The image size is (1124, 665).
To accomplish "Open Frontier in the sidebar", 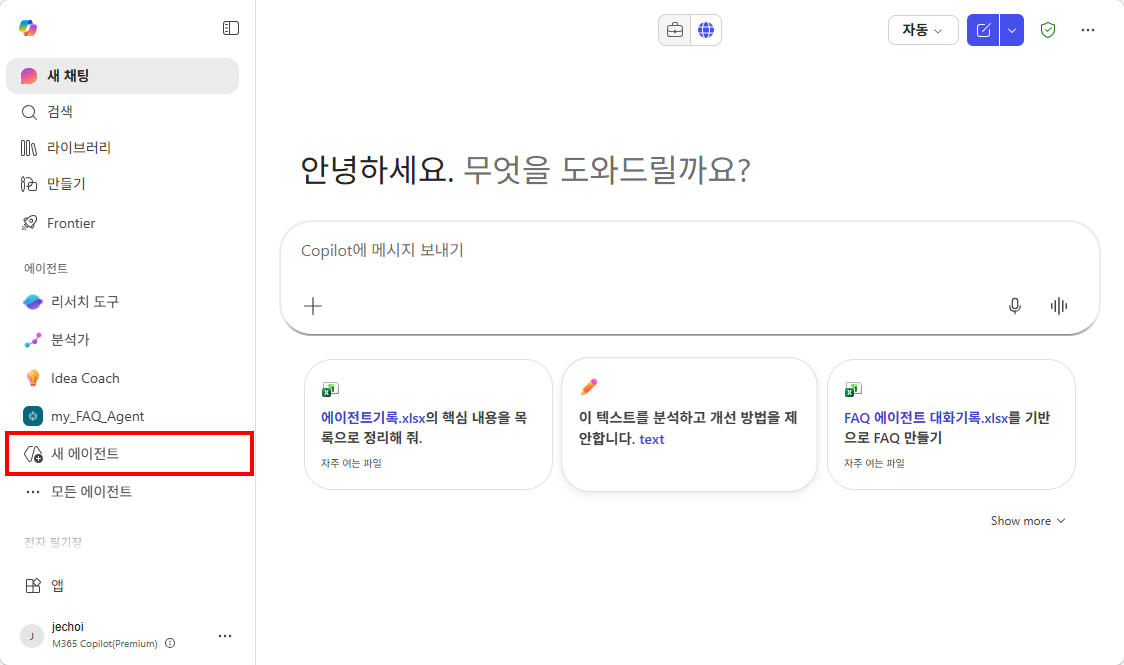I will [x=123, y=223].
